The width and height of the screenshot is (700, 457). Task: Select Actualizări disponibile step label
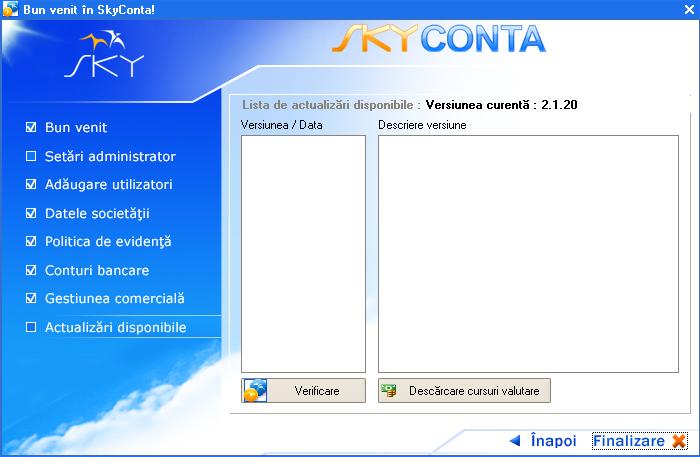pyautogui.click(x=116, y=327)
